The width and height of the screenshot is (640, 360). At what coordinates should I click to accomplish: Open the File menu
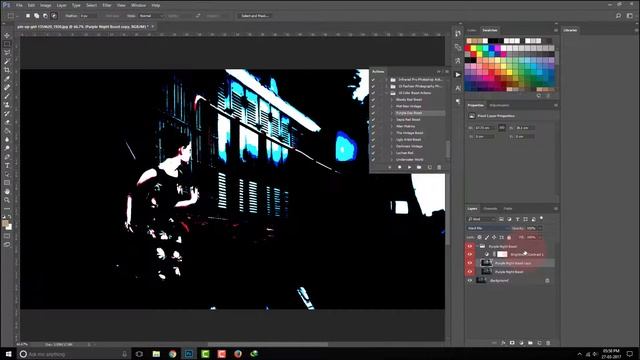click(x=19, y=5)
